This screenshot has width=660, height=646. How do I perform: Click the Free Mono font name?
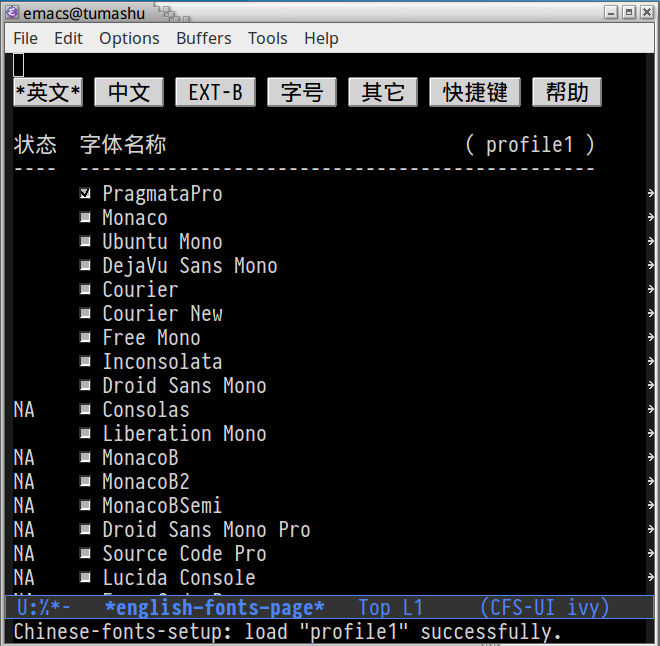click(x=152, y=338)
